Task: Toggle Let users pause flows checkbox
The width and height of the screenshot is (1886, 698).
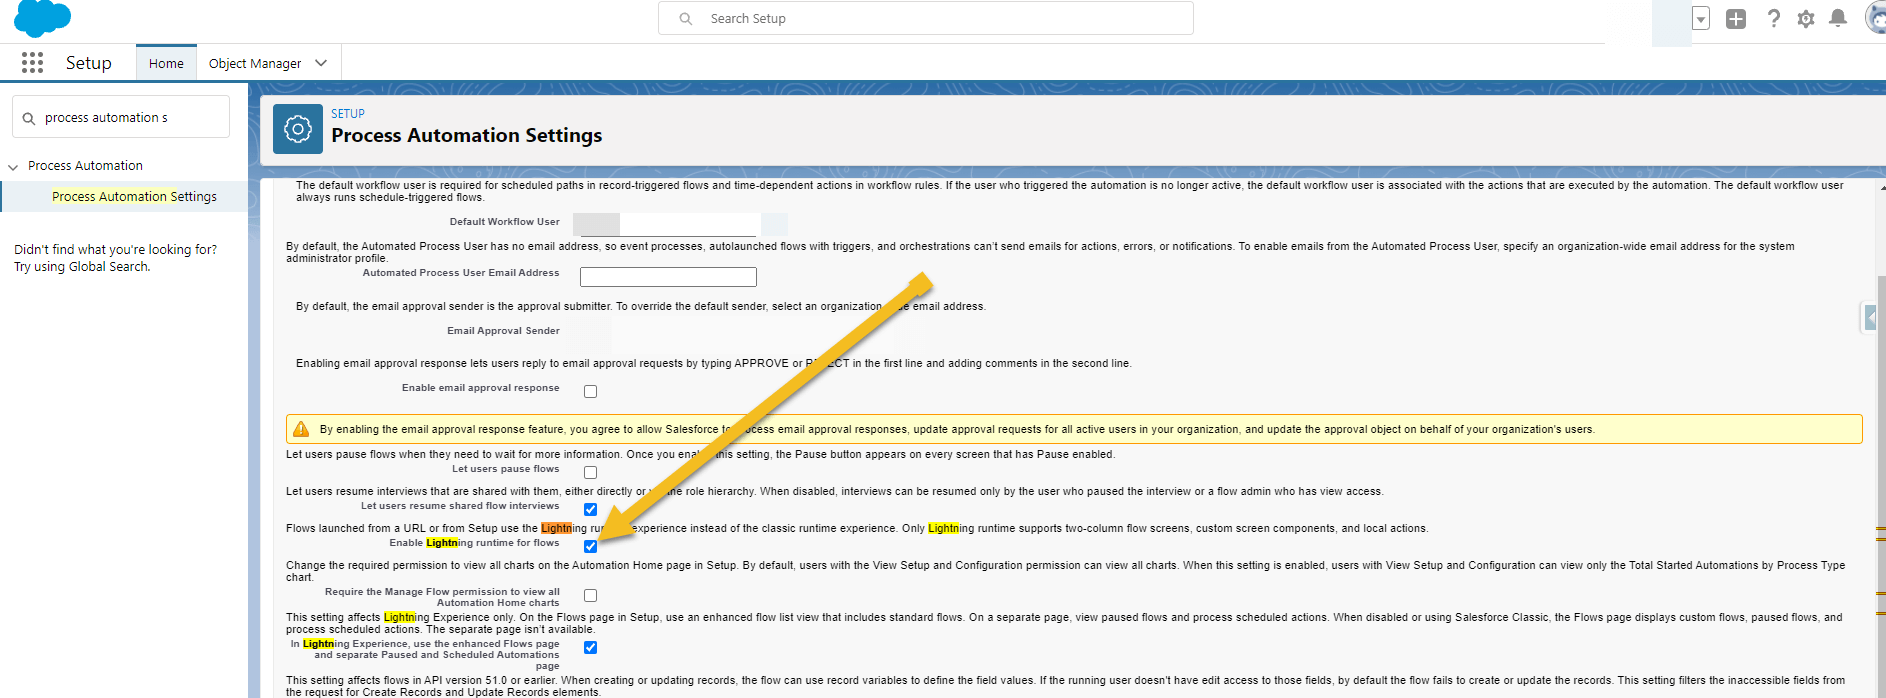Action: click(591, 472)
